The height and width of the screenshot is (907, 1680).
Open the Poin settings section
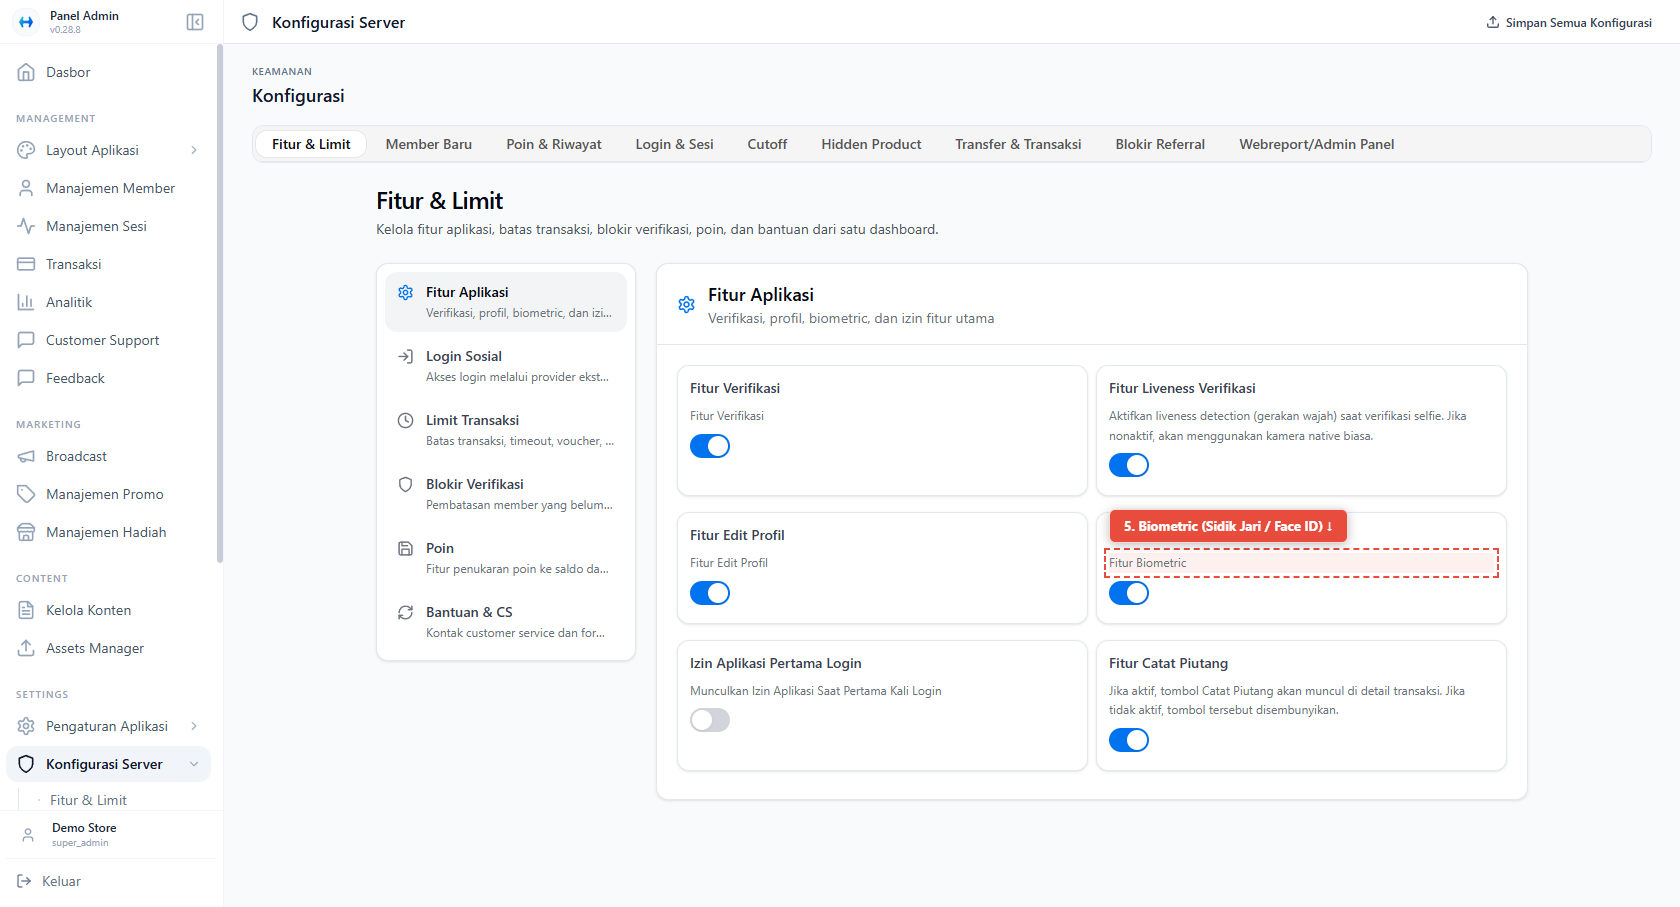click(506, 558)
